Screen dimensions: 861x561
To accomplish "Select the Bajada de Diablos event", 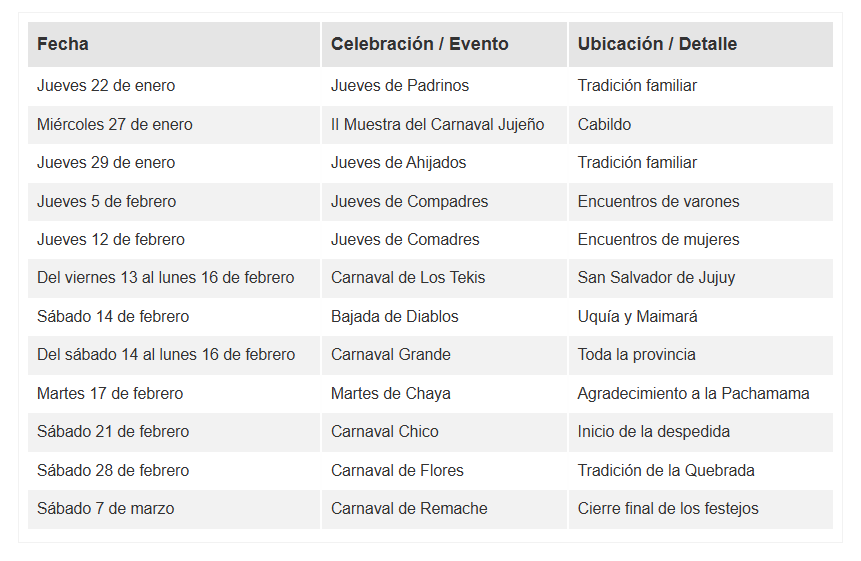I will (395, 317).
